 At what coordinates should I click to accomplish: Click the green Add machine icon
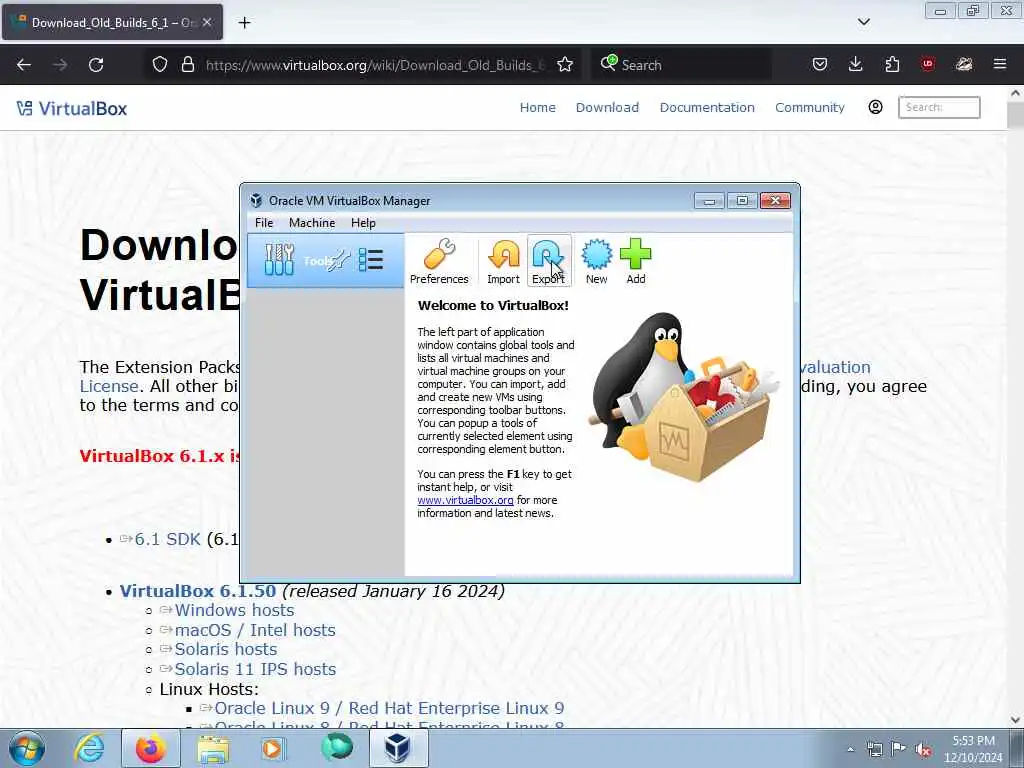click(x=635, y=261)
